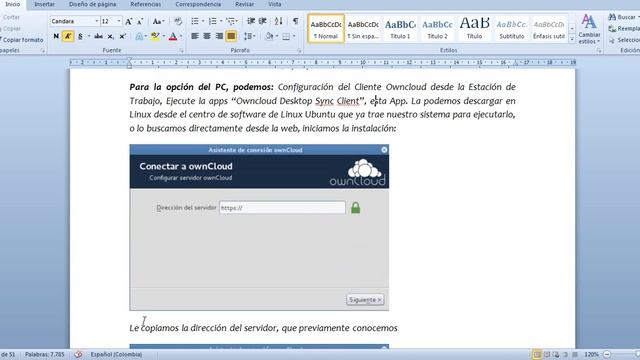Switch to the Inicio tab
Viewport: 640px width, 360px height.
point(13,4)
